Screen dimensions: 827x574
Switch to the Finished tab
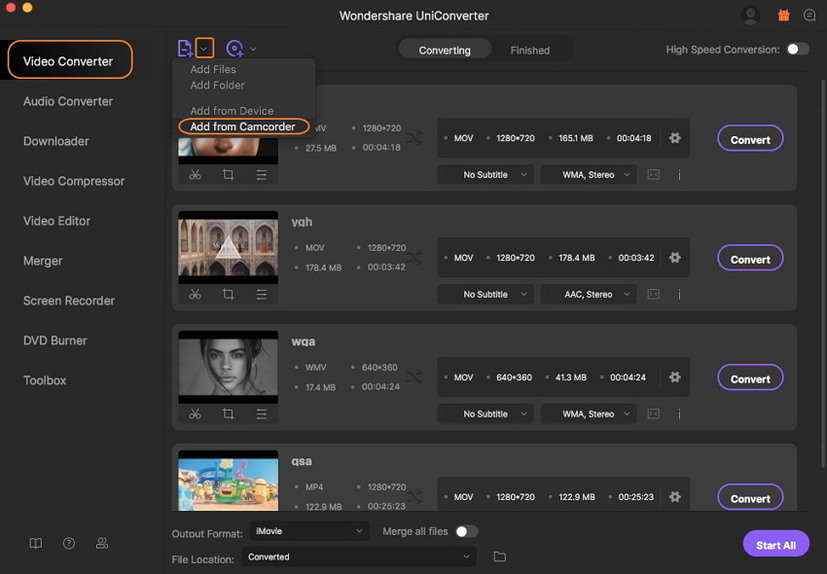(x=530, y=50)
